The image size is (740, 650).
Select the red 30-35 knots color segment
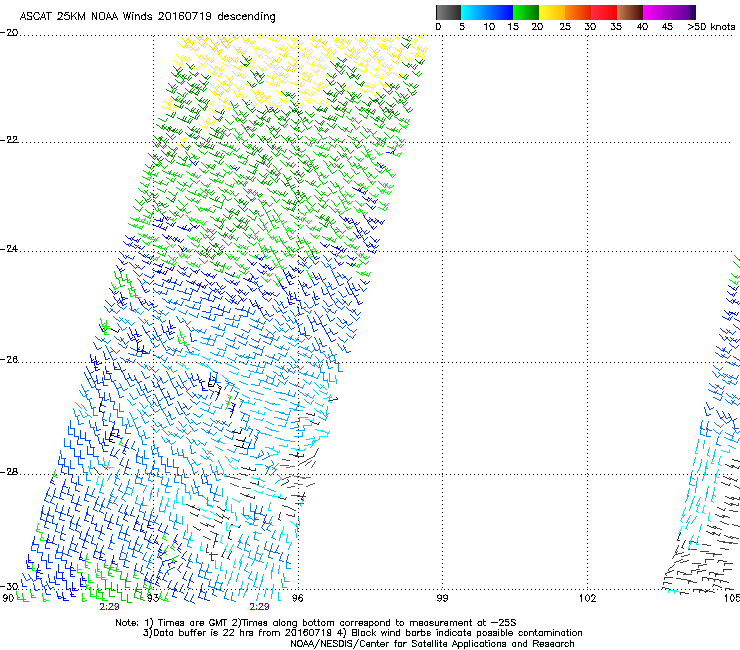coord(604,12)
